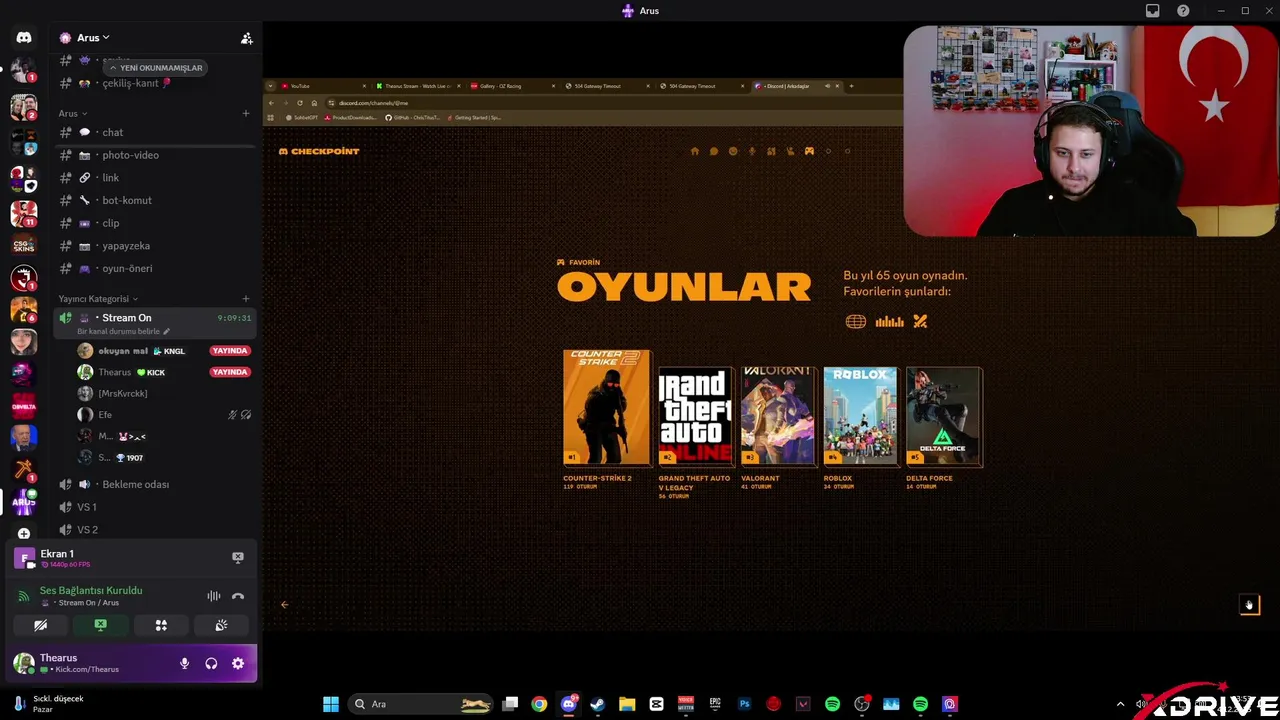Viewport: 1280px width, 720px height.
Task: Watch Thearus's YAYINDA stream badge
Action: [x=230, y=372]
